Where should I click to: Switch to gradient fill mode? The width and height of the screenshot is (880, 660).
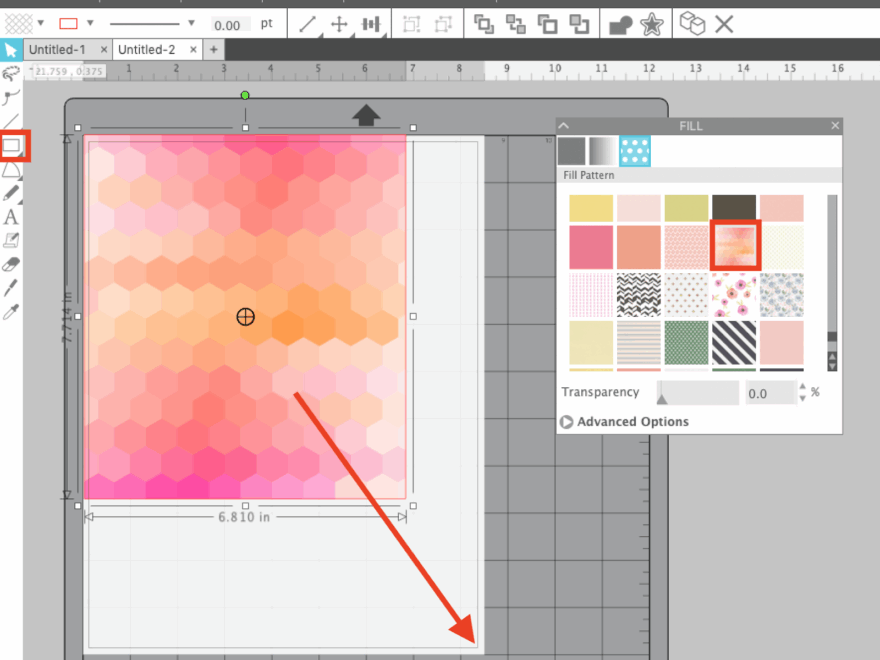pos(602,151)
